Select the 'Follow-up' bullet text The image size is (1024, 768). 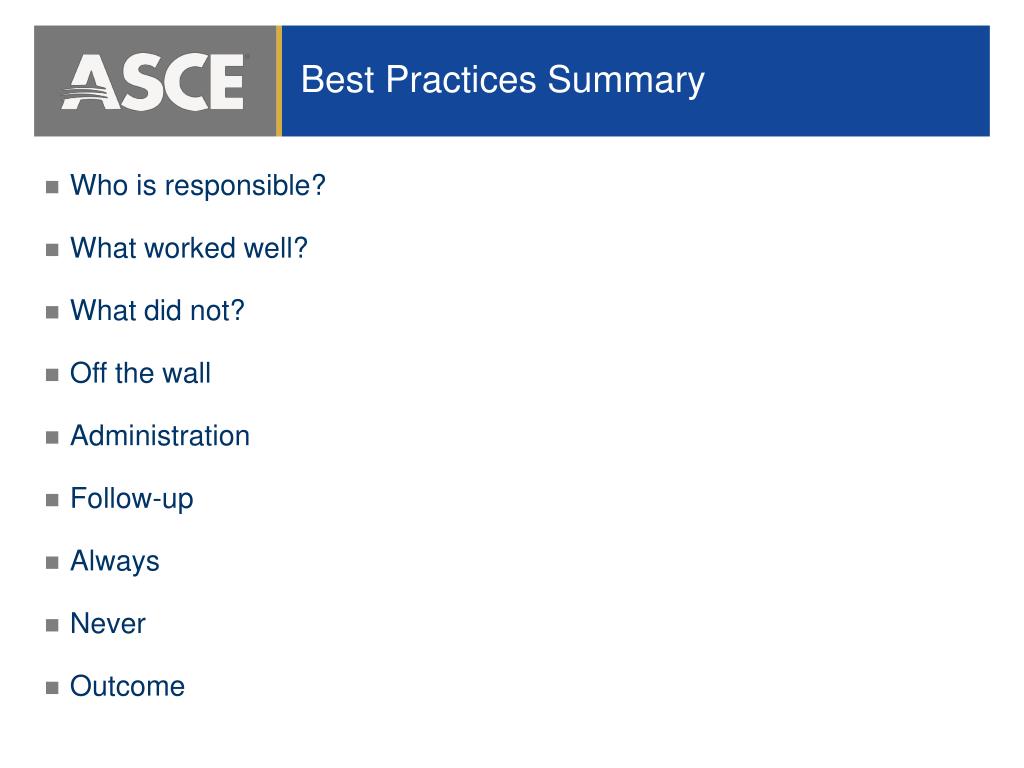point(132,500)
